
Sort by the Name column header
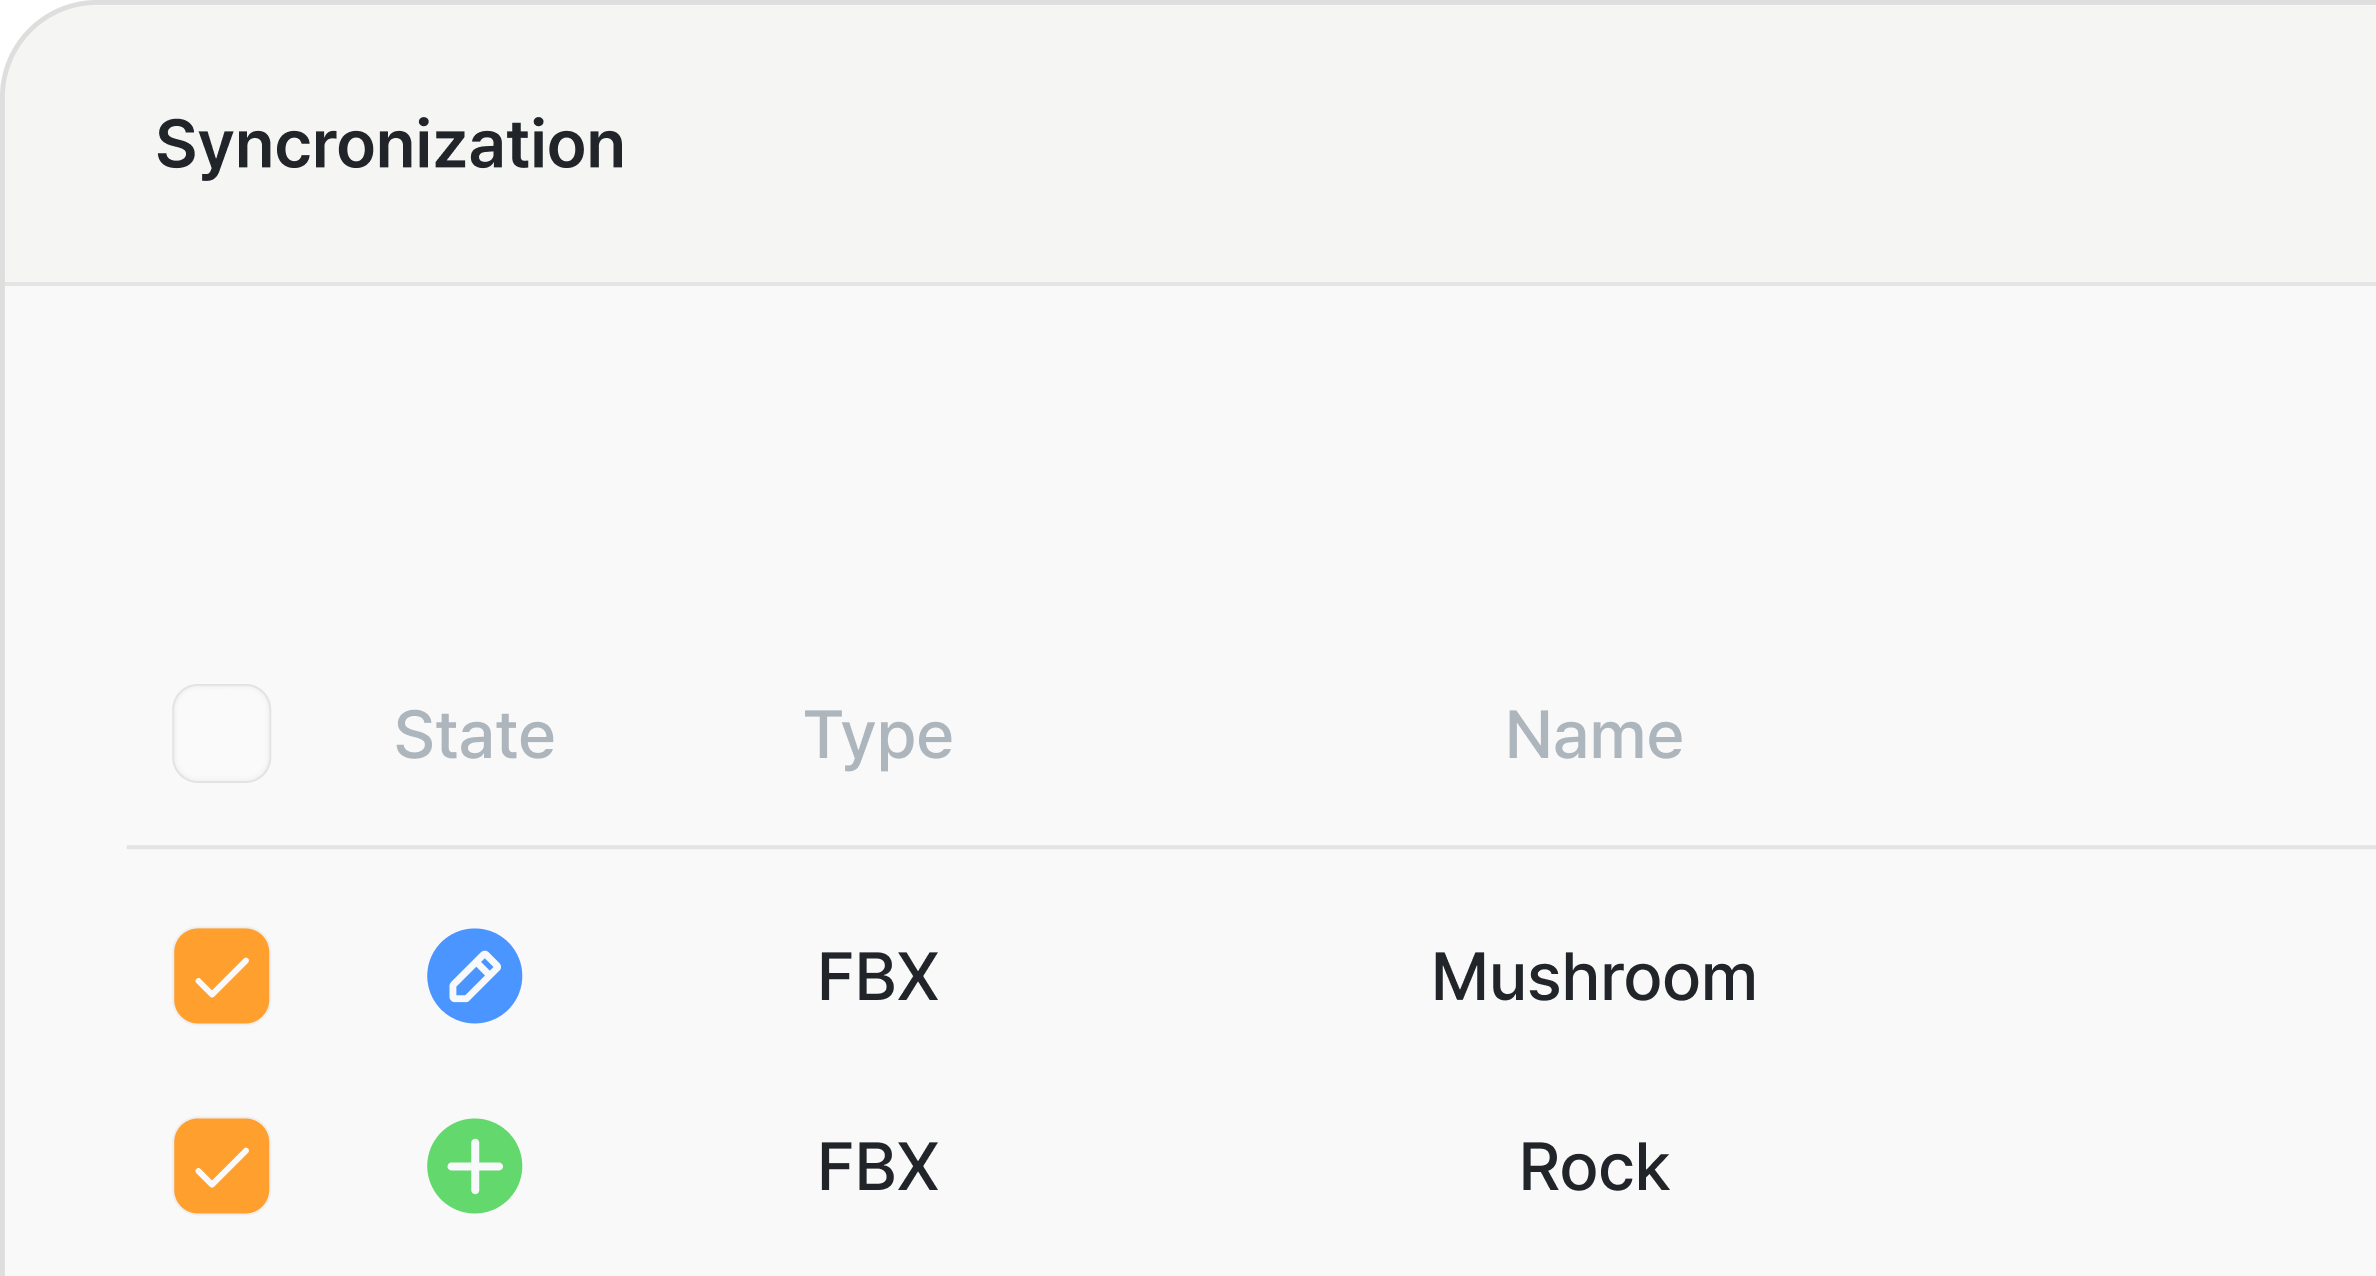click(1594, 735)
